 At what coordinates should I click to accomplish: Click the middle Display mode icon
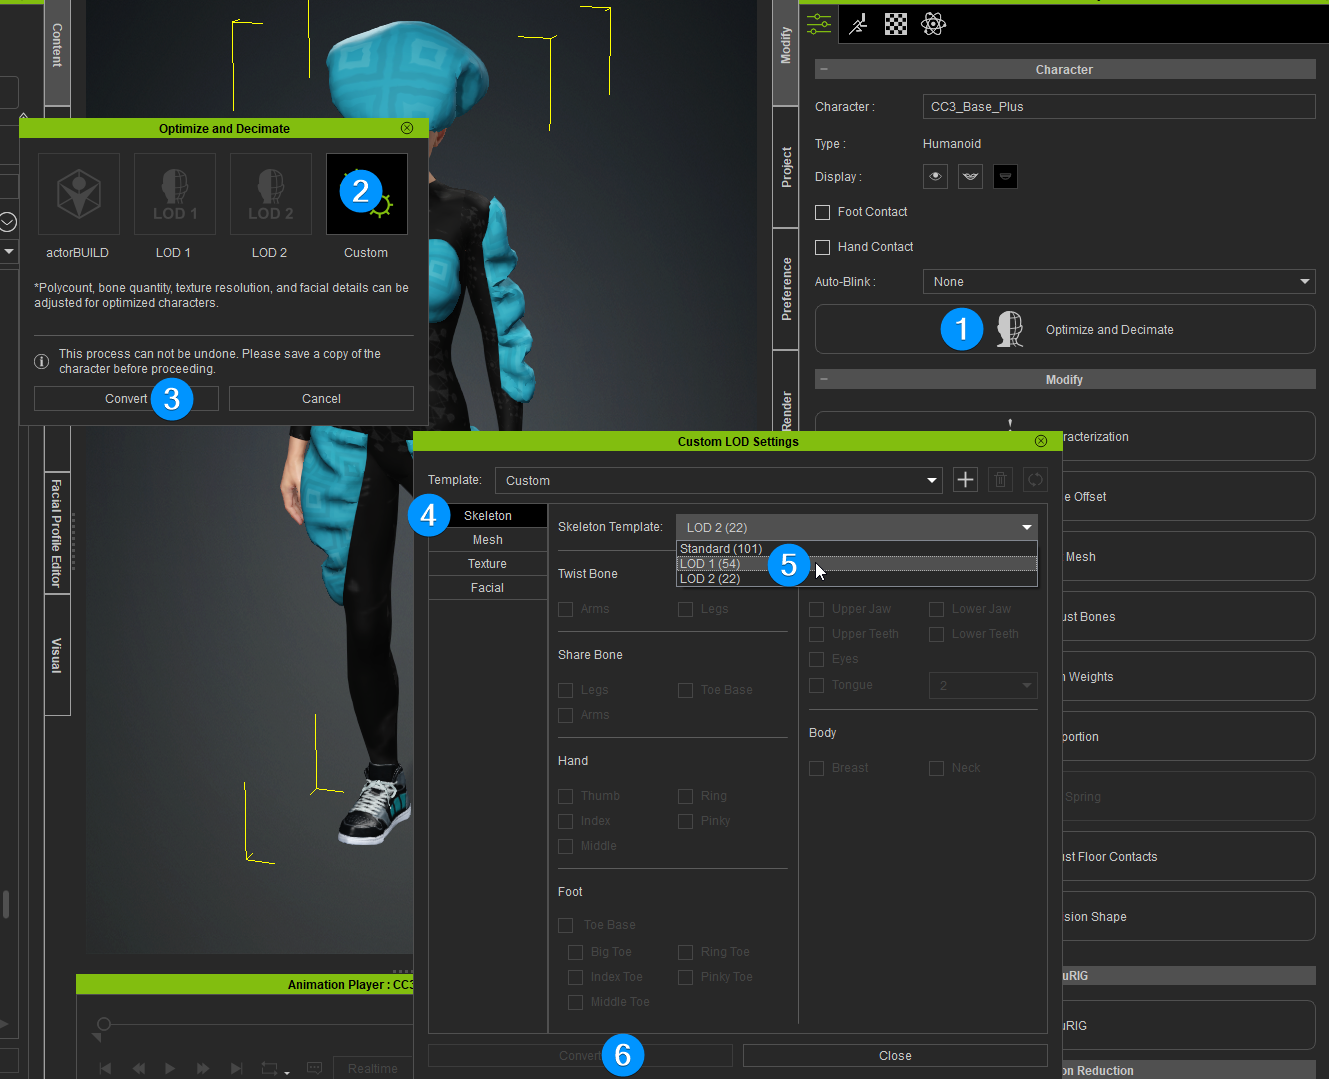[970, 177]
